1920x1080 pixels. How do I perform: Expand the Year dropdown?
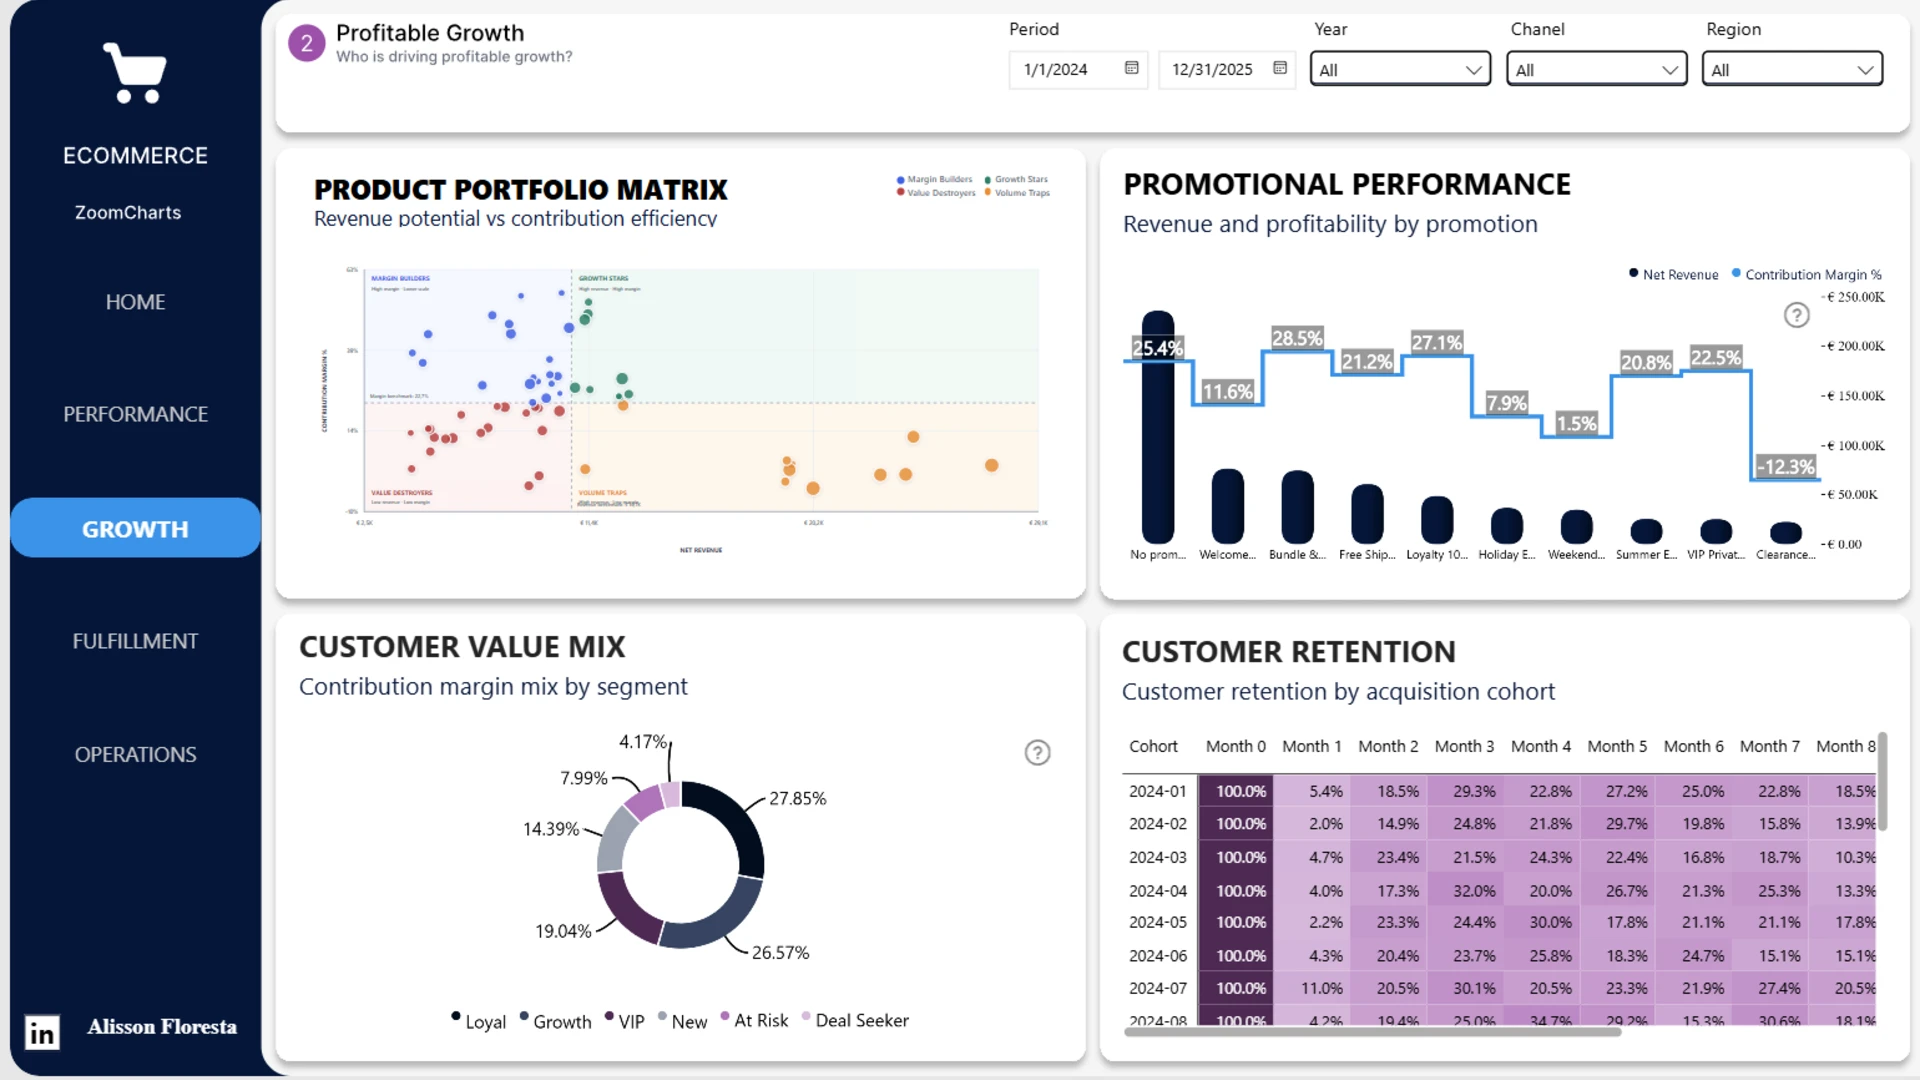point(1400,69)
